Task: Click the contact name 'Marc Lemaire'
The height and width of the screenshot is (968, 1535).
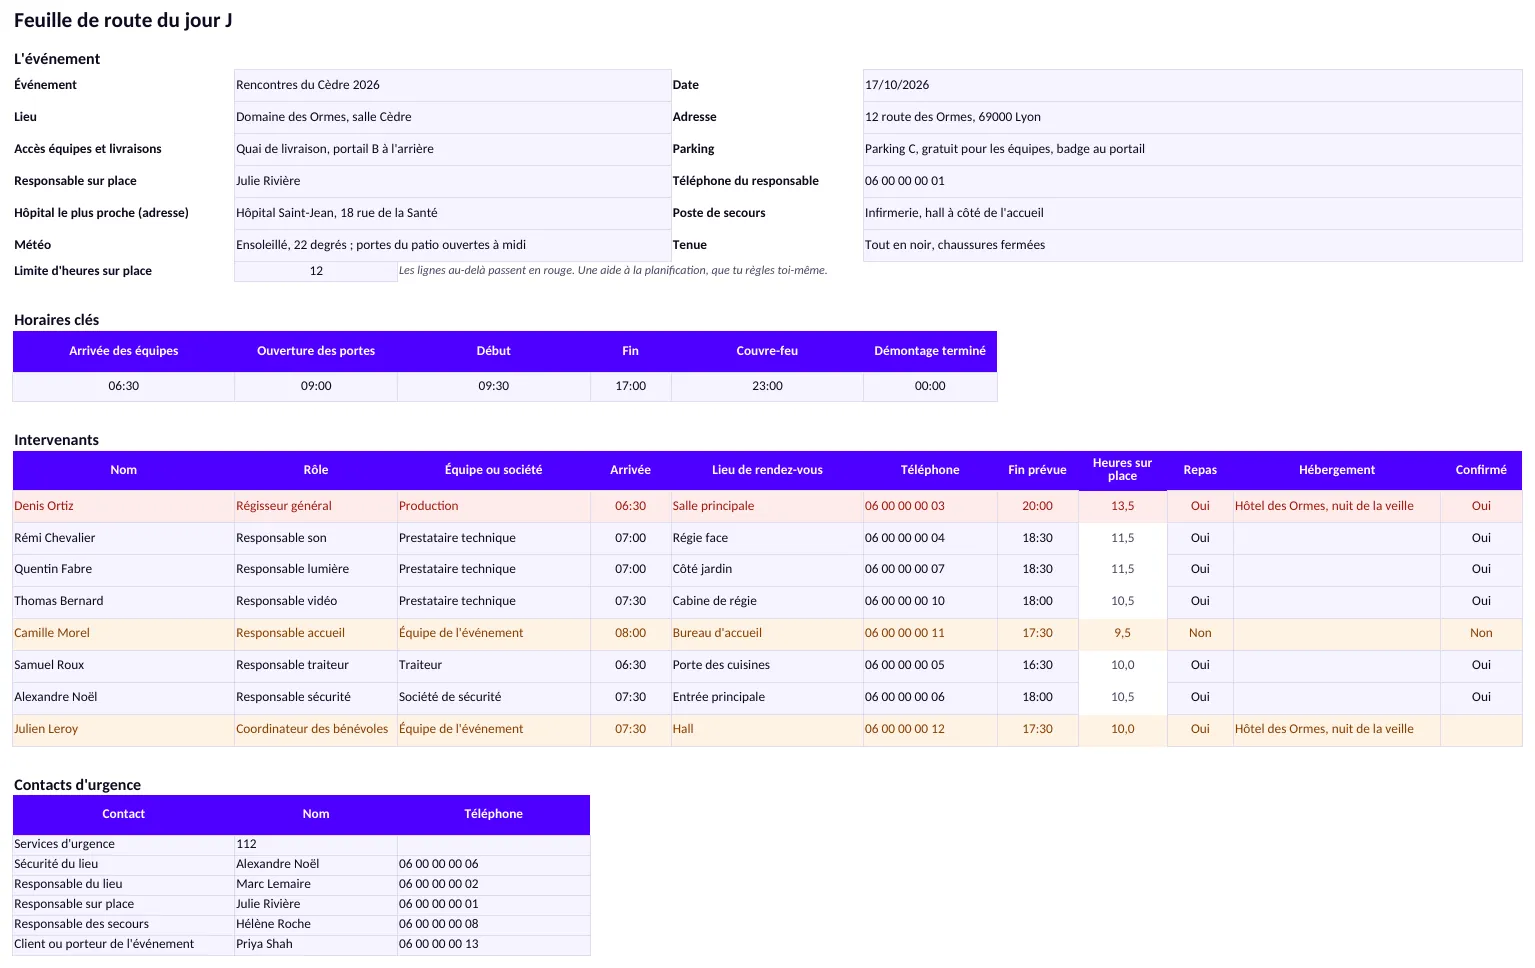Action: [316, 884]
